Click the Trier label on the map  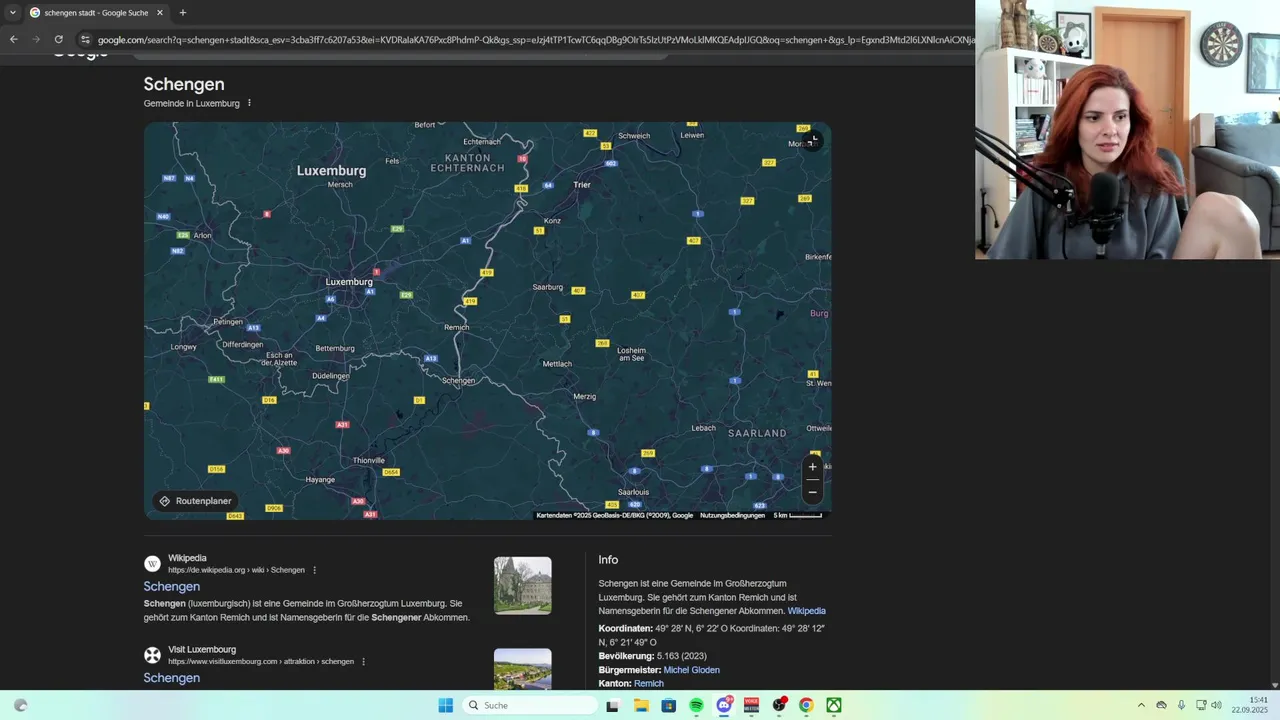click(582, 184)
